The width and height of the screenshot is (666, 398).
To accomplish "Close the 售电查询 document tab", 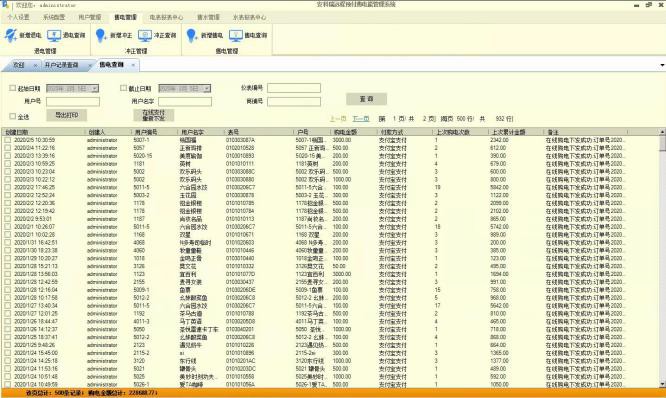I will [x=133, y=65].
